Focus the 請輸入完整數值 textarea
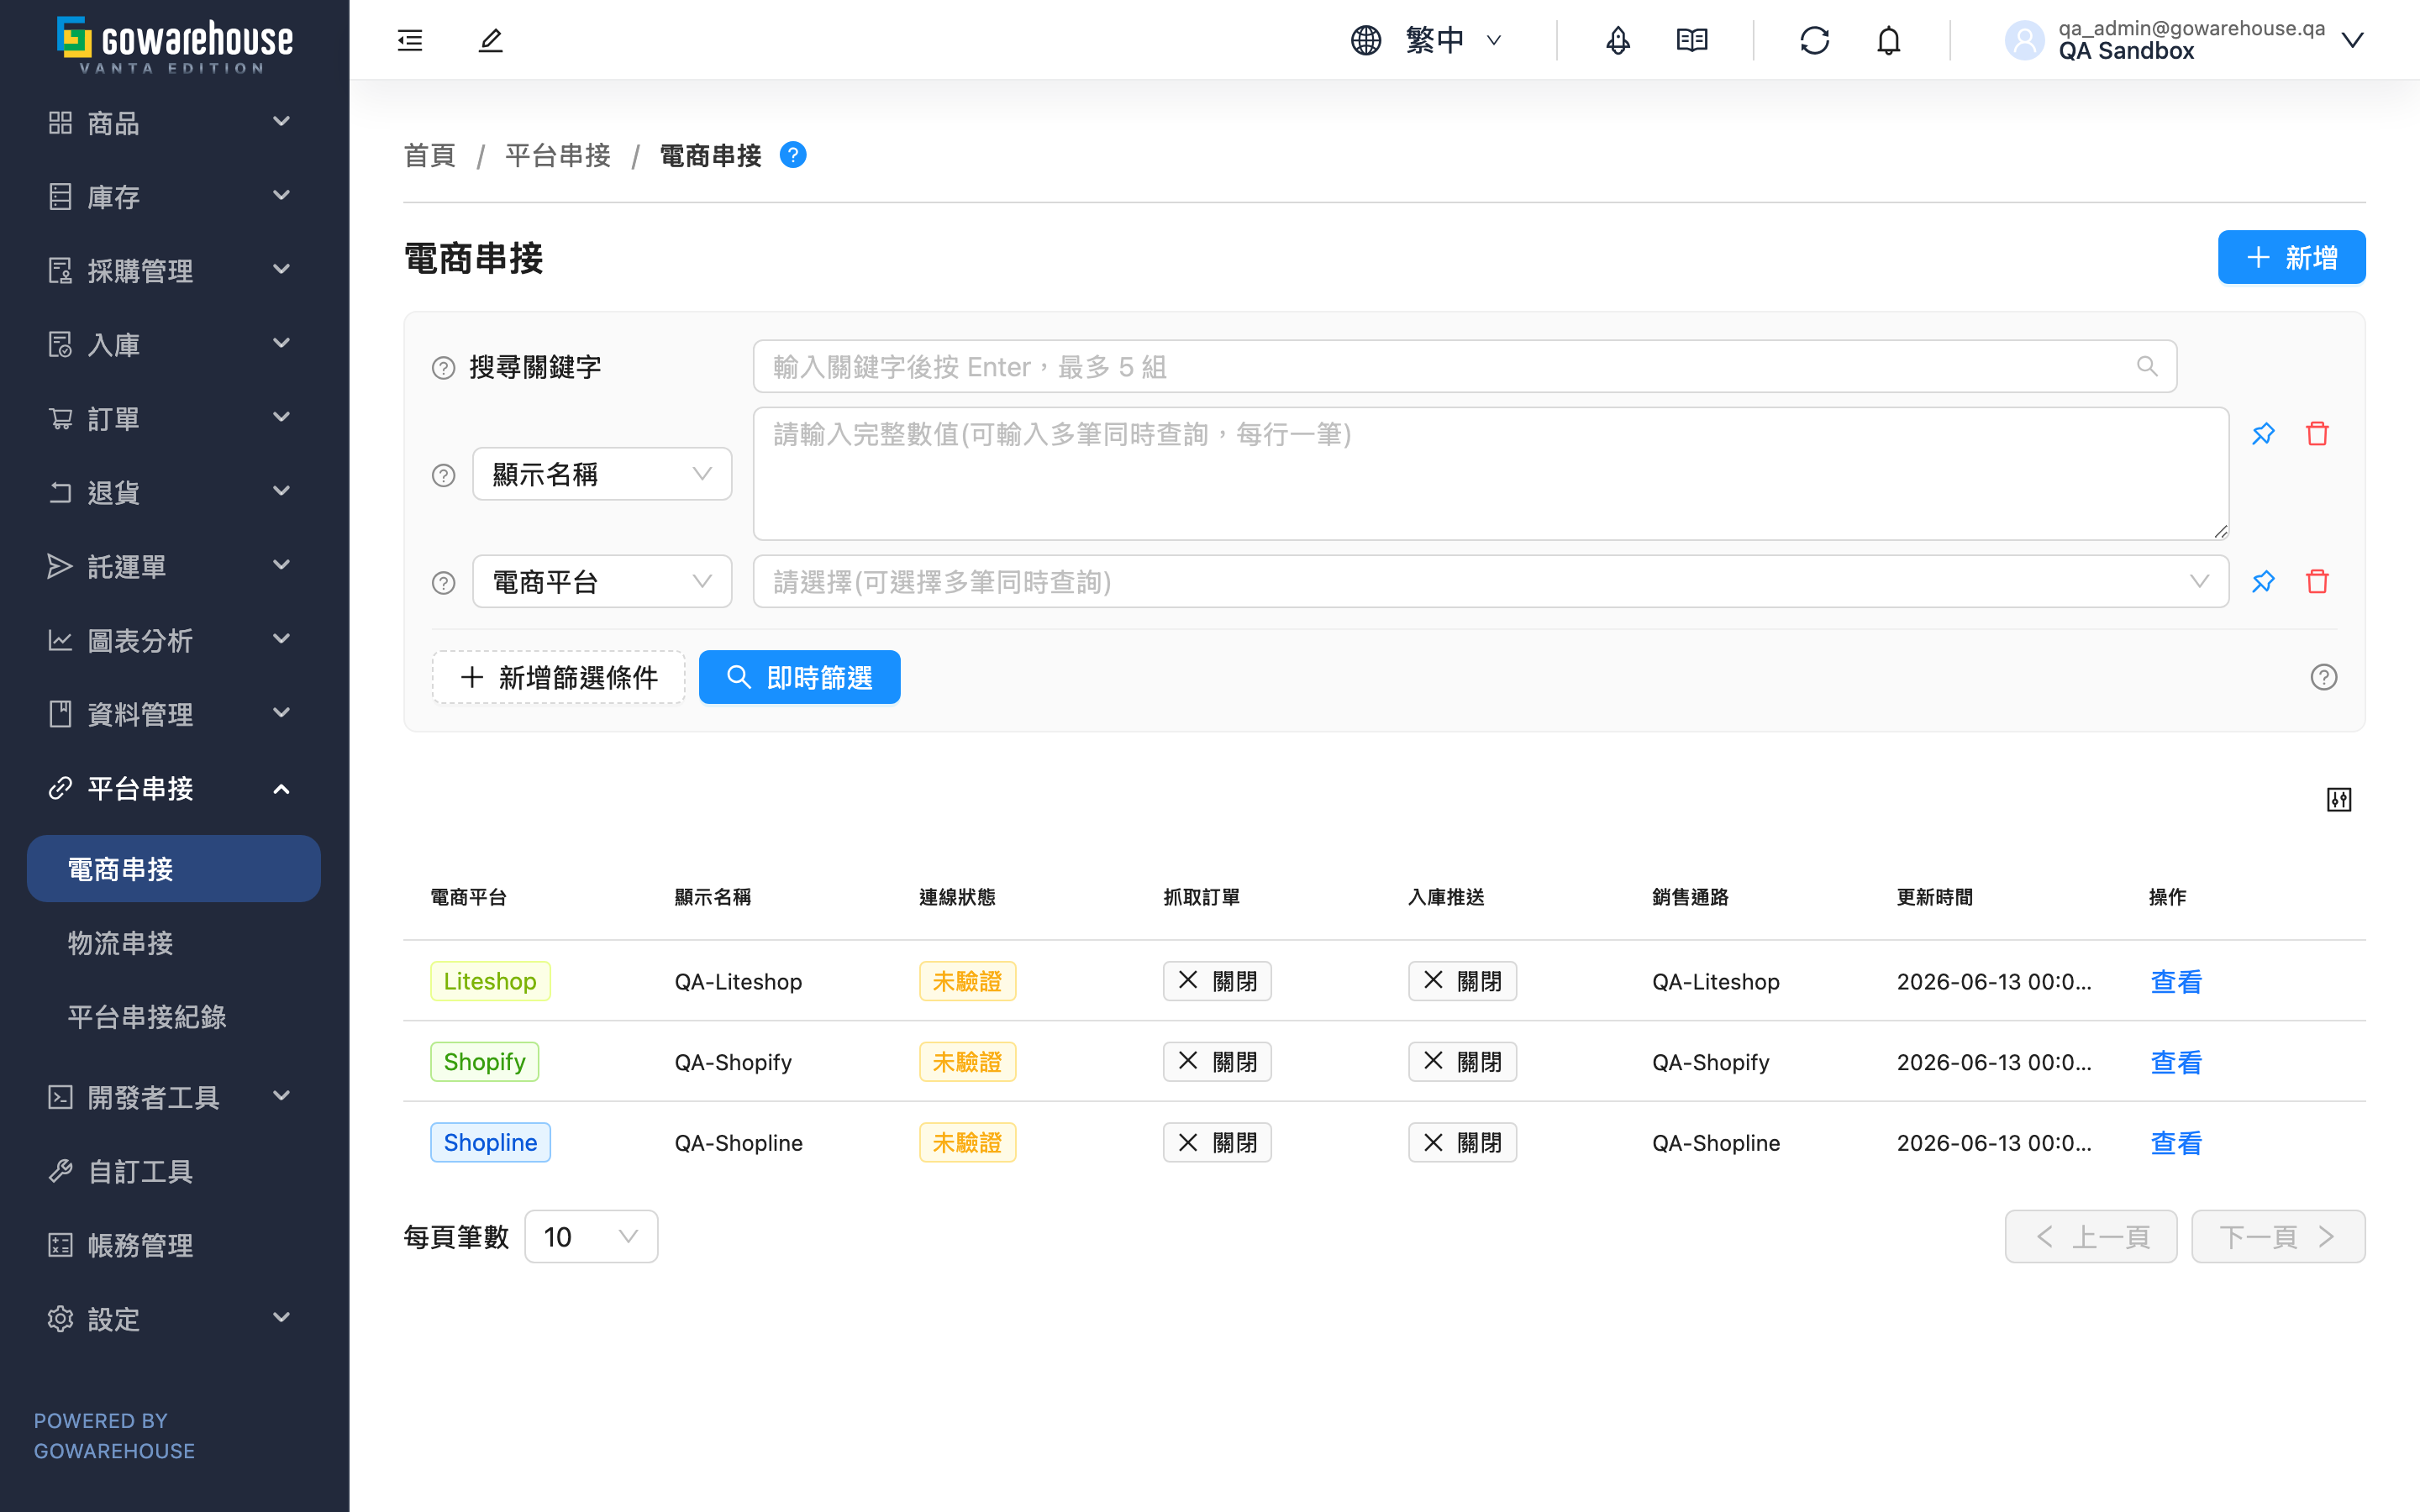Image resolution: width=2420 pixels, height=1512 pixels. [x=1491, y=474]
